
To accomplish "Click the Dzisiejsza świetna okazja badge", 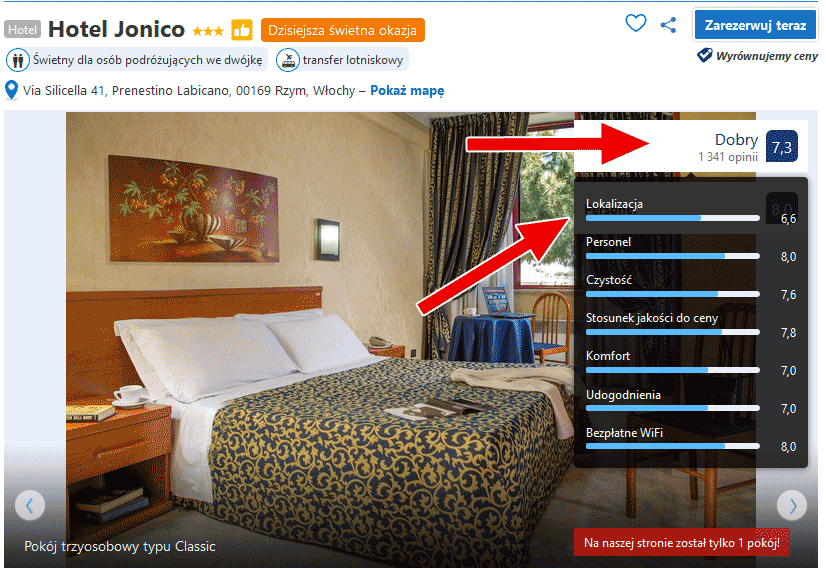I will coord(342,31).
